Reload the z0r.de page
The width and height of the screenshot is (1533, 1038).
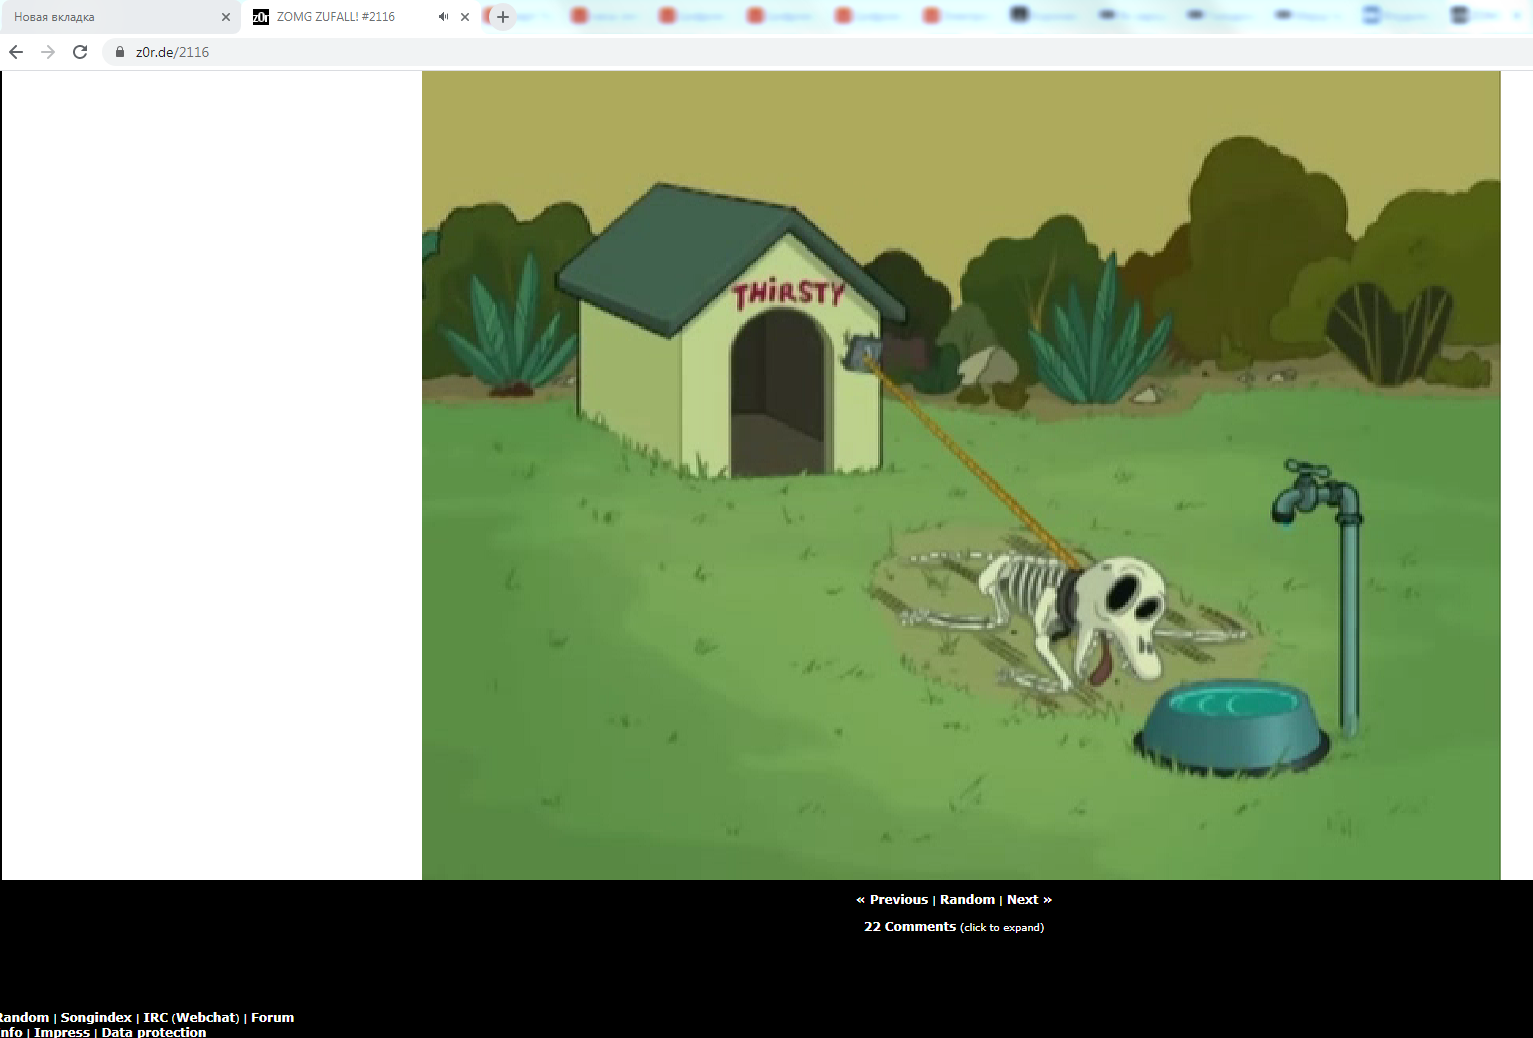coord(80,52)
